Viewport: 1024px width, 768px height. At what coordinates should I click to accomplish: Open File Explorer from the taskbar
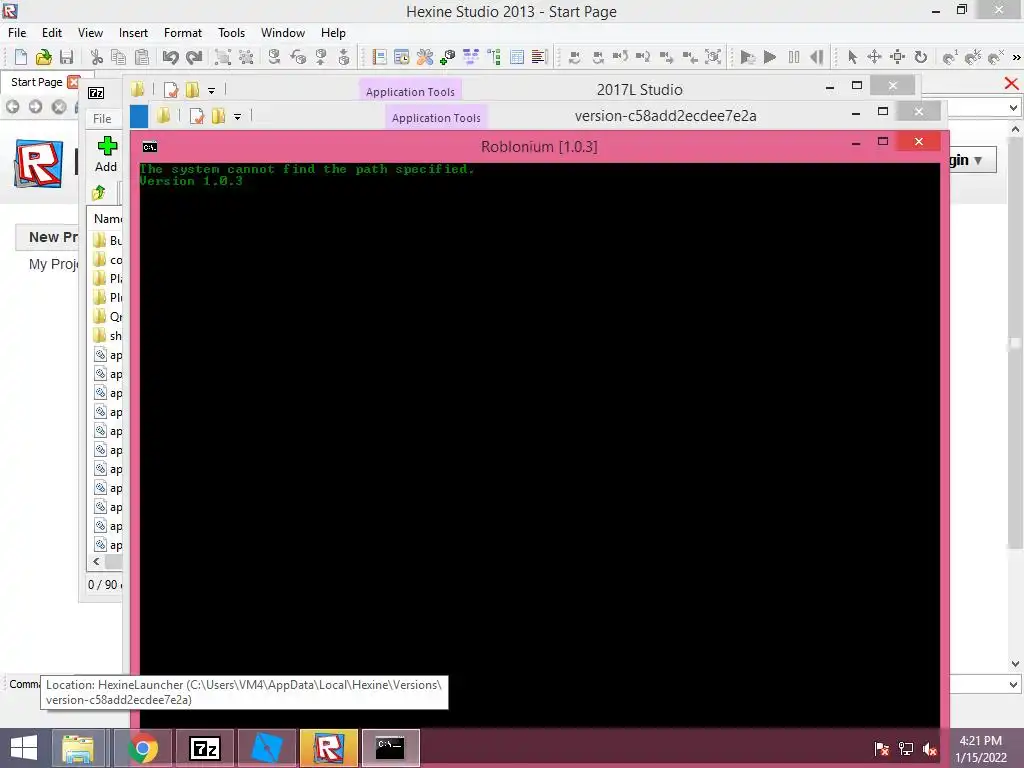tap(78, 748)
